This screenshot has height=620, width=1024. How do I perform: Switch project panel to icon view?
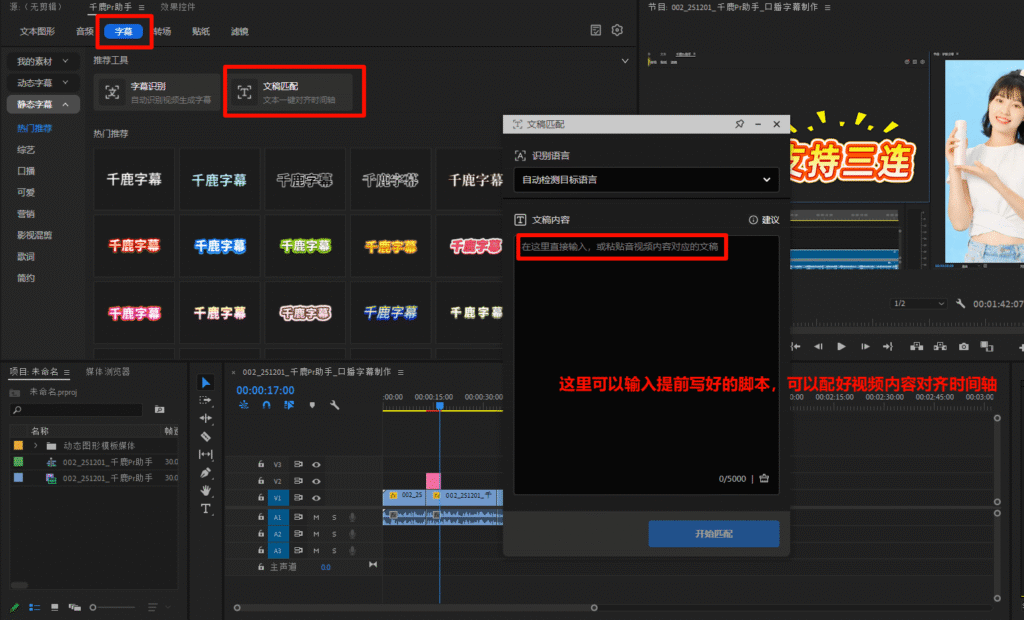(54, 607)
